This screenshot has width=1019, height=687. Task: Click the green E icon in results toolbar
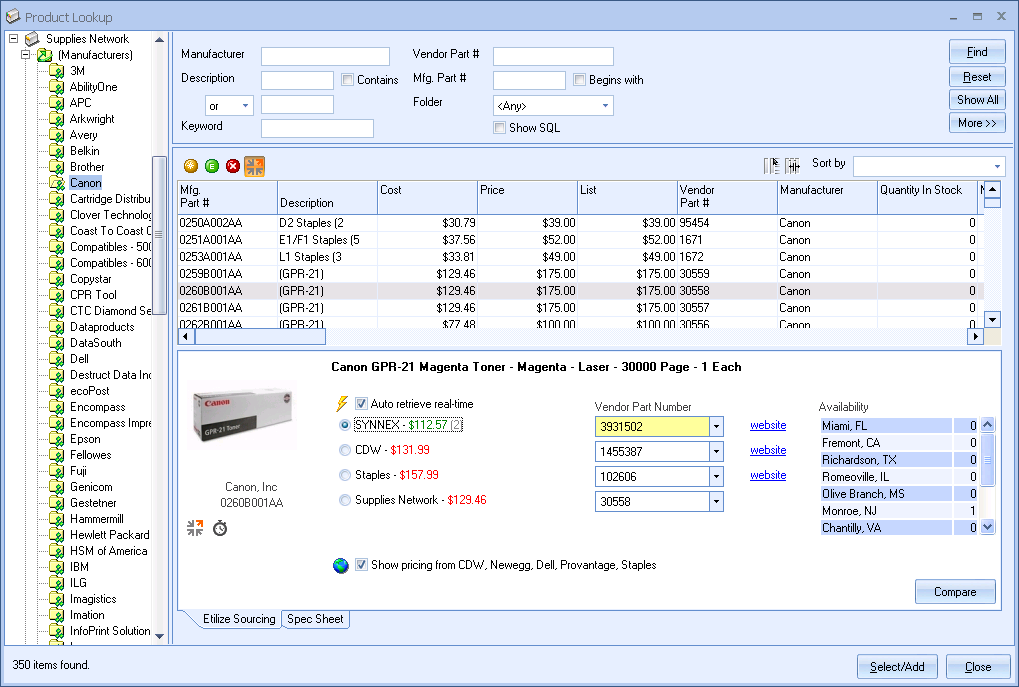212,166
